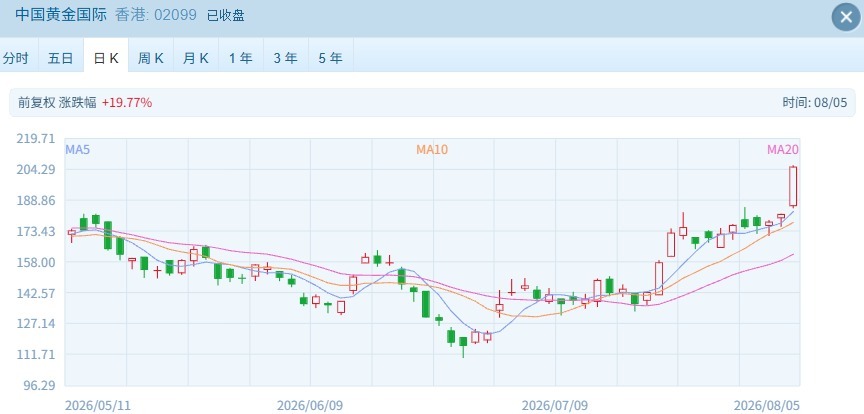Click the MA5 legend label
The image size is (864, 414).
tap(78, 149)
